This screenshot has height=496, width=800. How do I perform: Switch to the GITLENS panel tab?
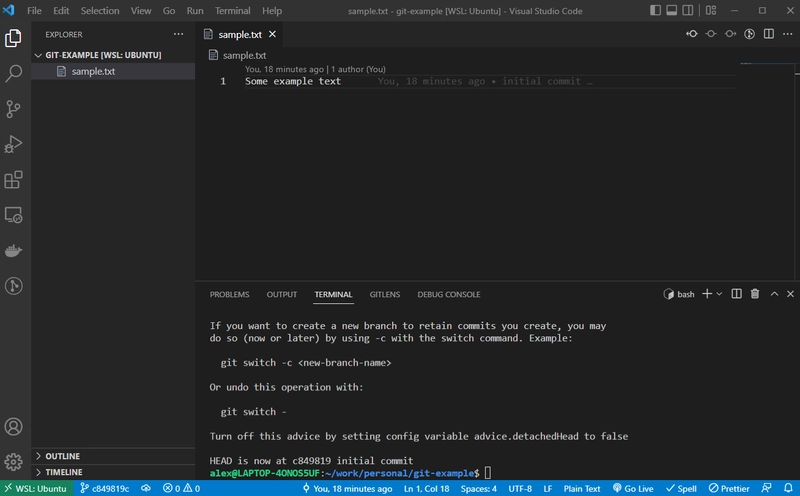(385, 294)
